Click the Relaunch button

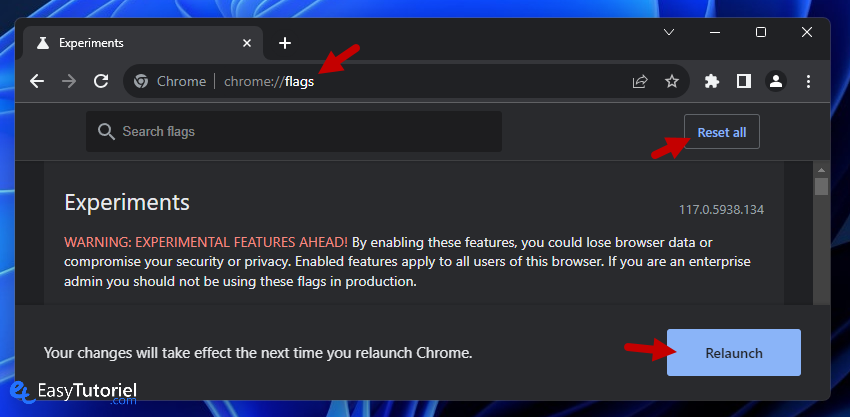click(733, 352)
